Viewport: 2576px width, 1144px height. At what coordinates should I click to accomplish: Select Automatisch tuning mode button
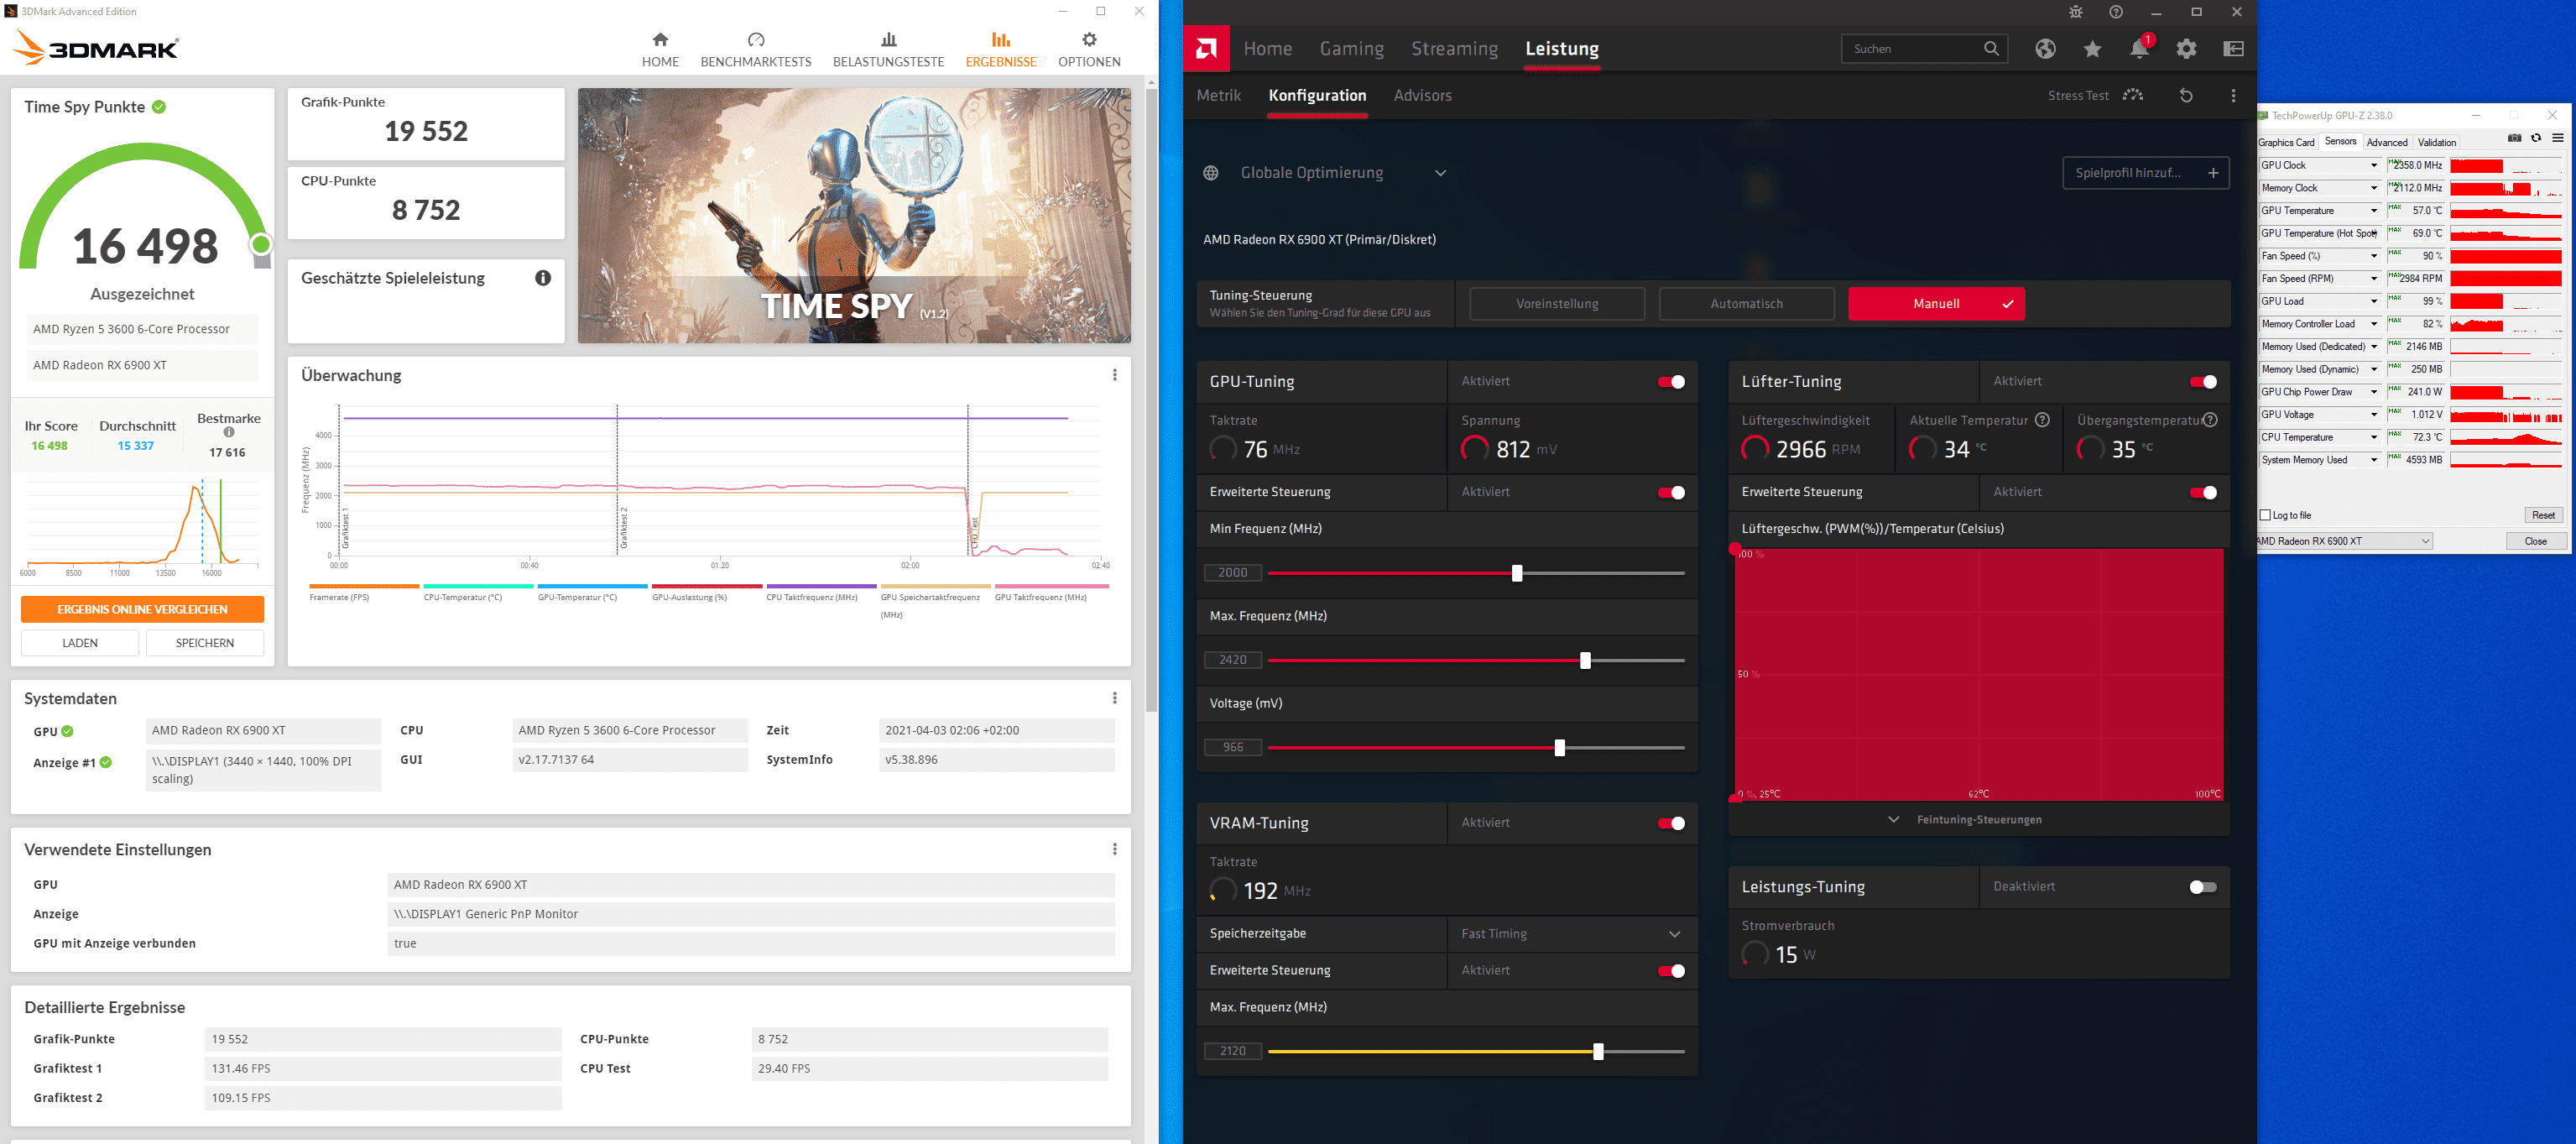tap(1746, 304)
